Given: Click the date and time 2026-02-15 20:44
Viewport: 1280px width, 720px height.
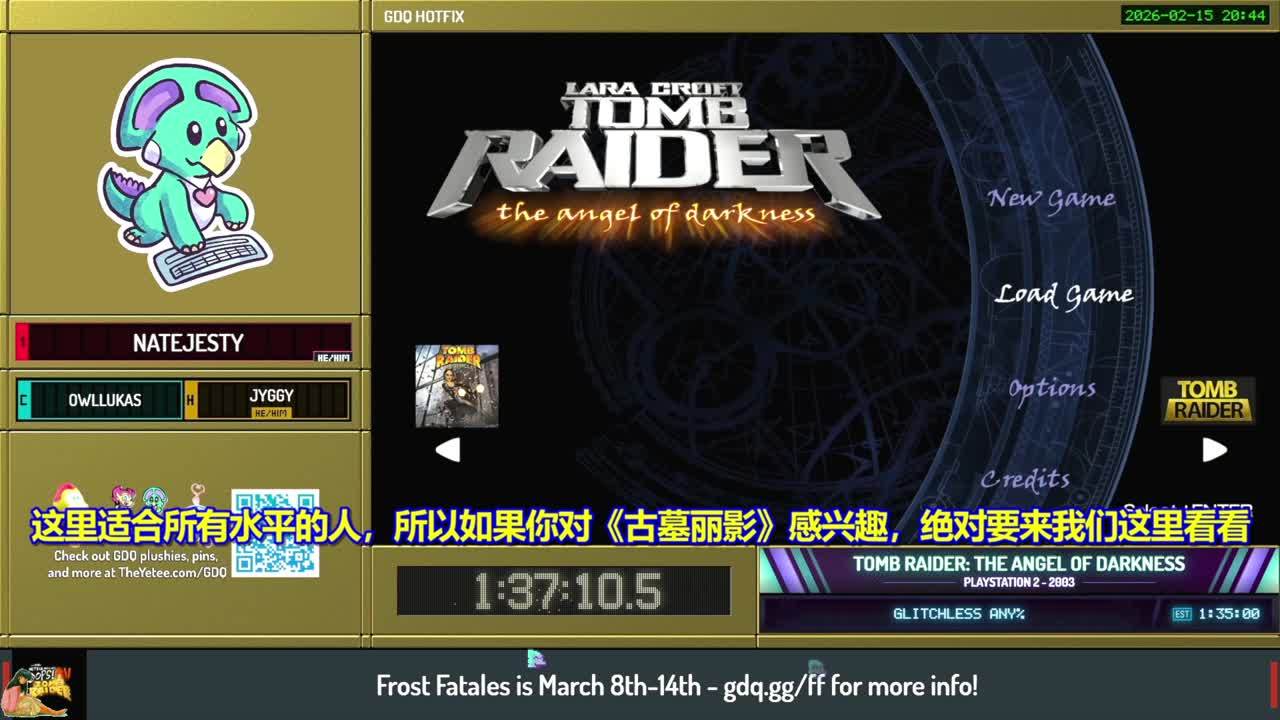Looking at the screenshot, I should pos(1195,16).
